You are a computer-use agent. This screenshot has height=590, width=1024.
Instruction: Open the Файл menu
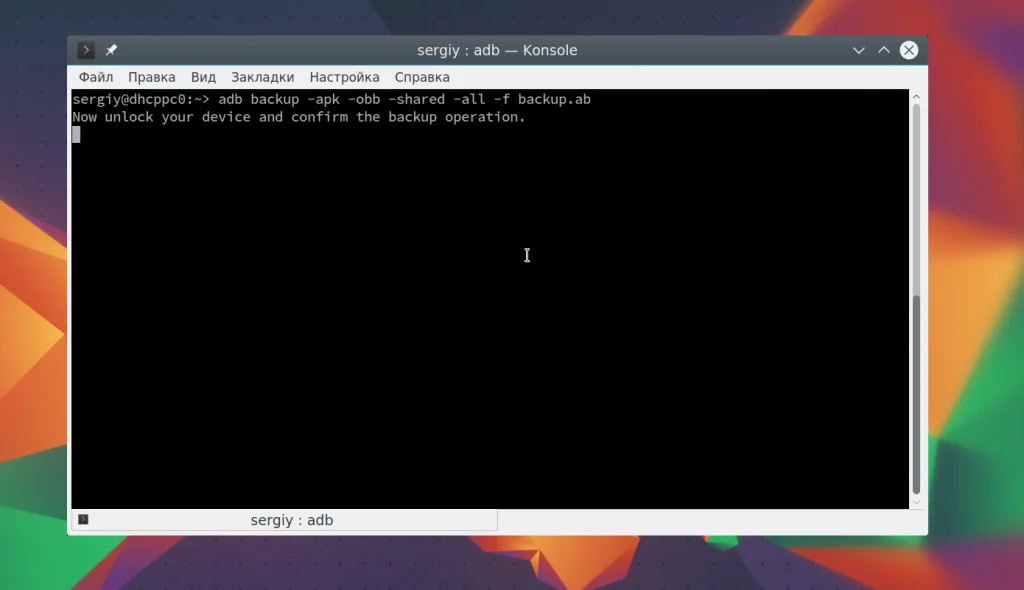pyautogui.click(x=96, y=77)
